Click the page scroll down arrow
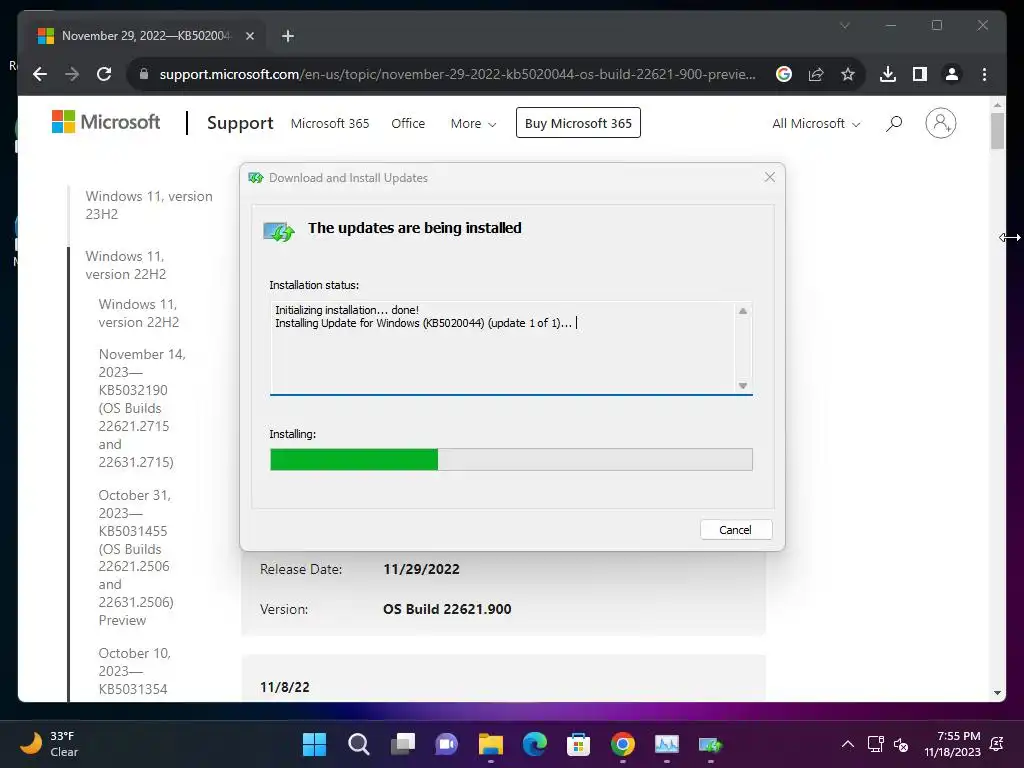1024x768 pixels. (x=997, y=693)
